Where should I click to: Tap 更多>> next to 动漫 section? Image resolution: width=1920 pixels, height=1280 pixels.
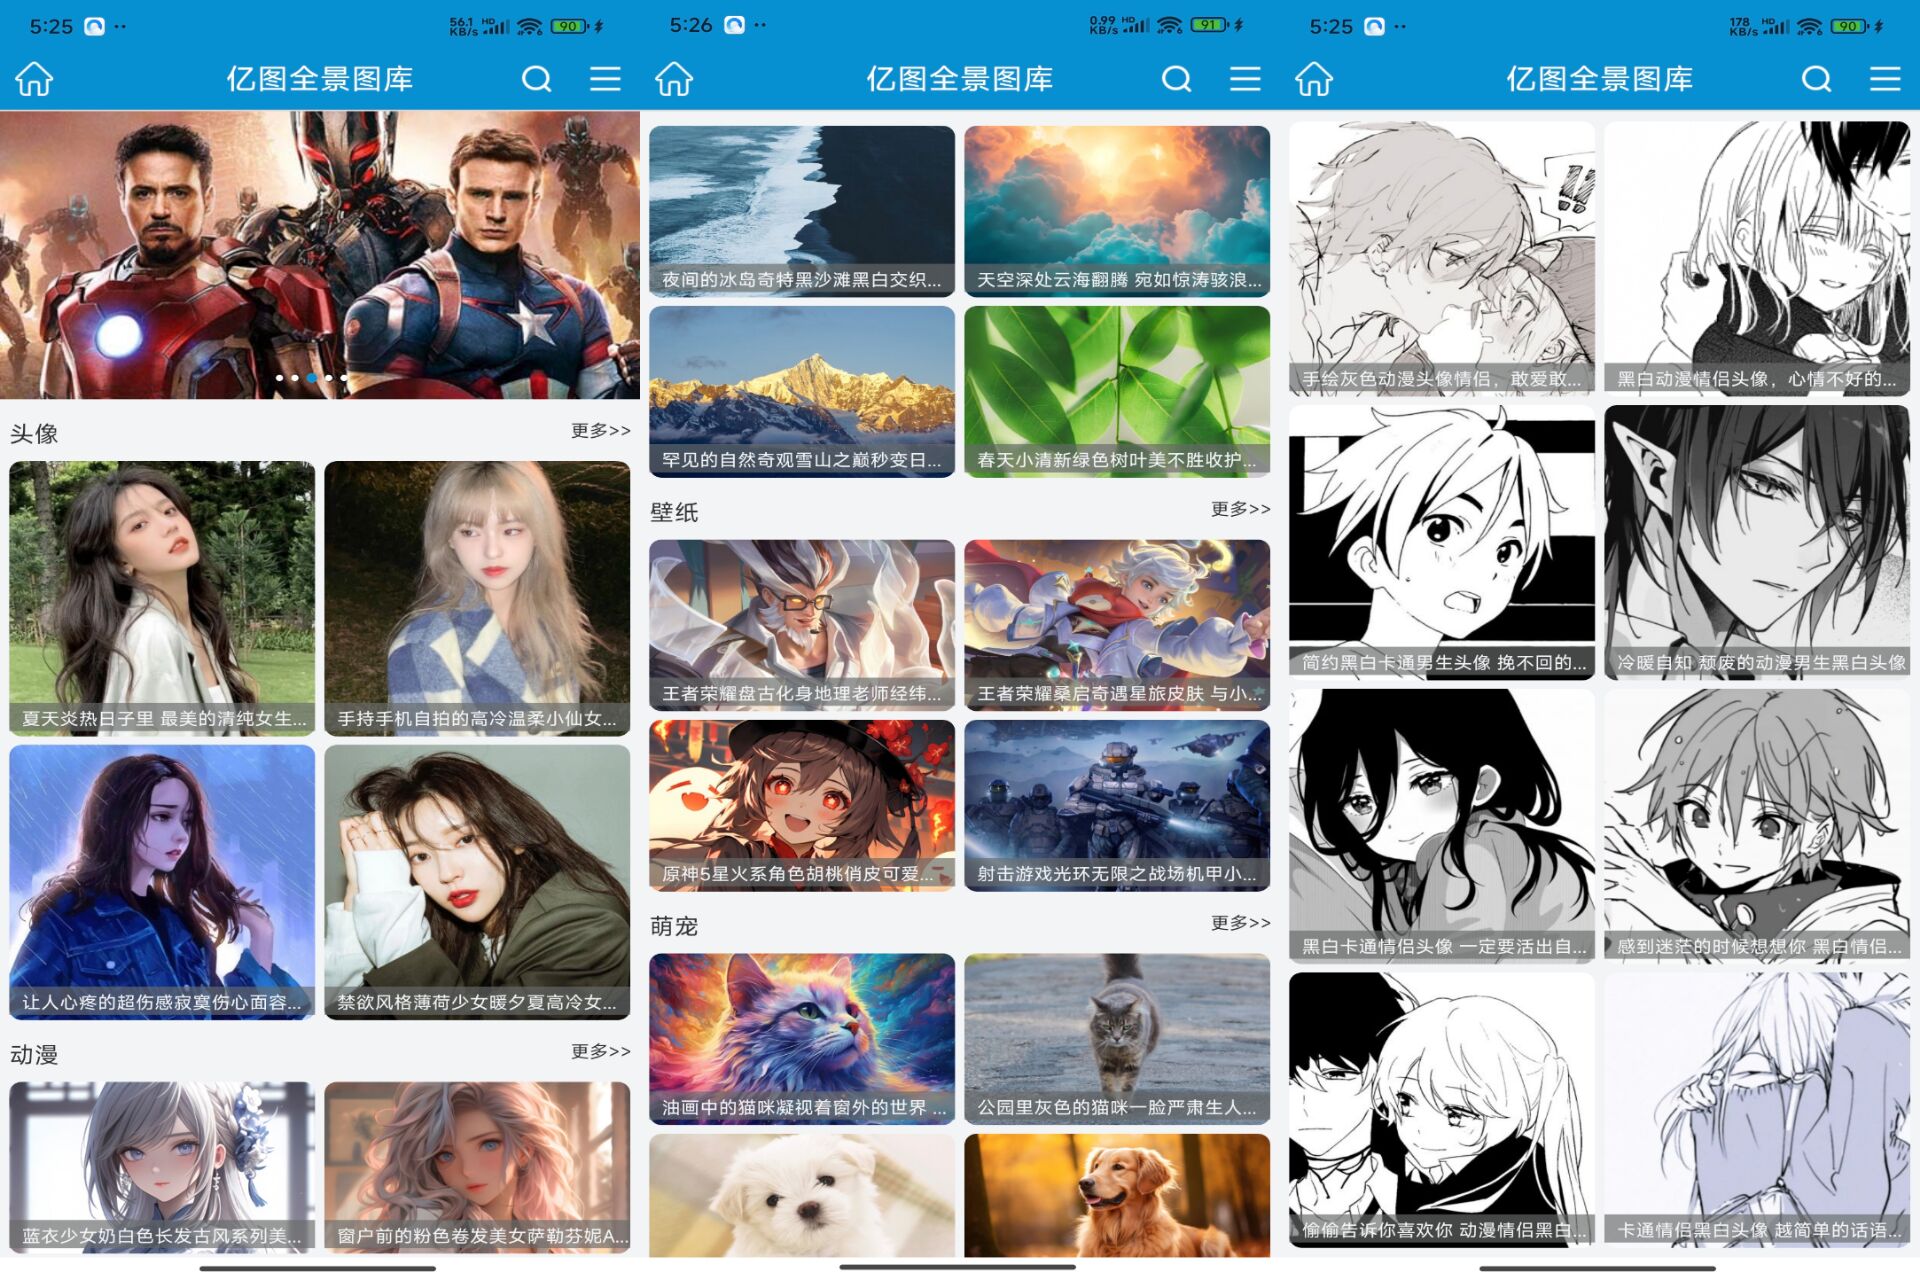point(600,1051)
